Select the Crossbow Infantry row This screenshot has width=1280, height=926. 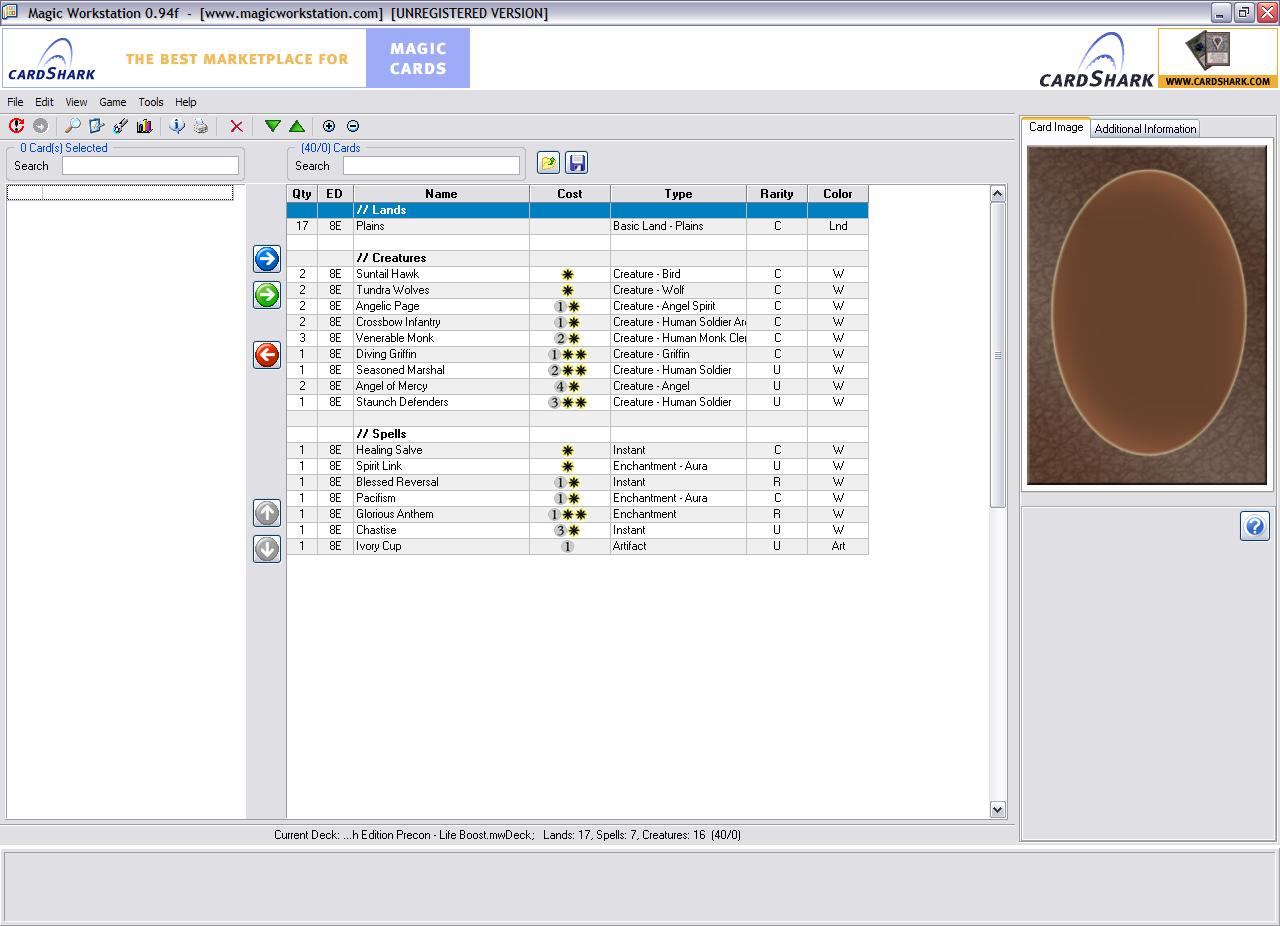(x=577, y=322)
